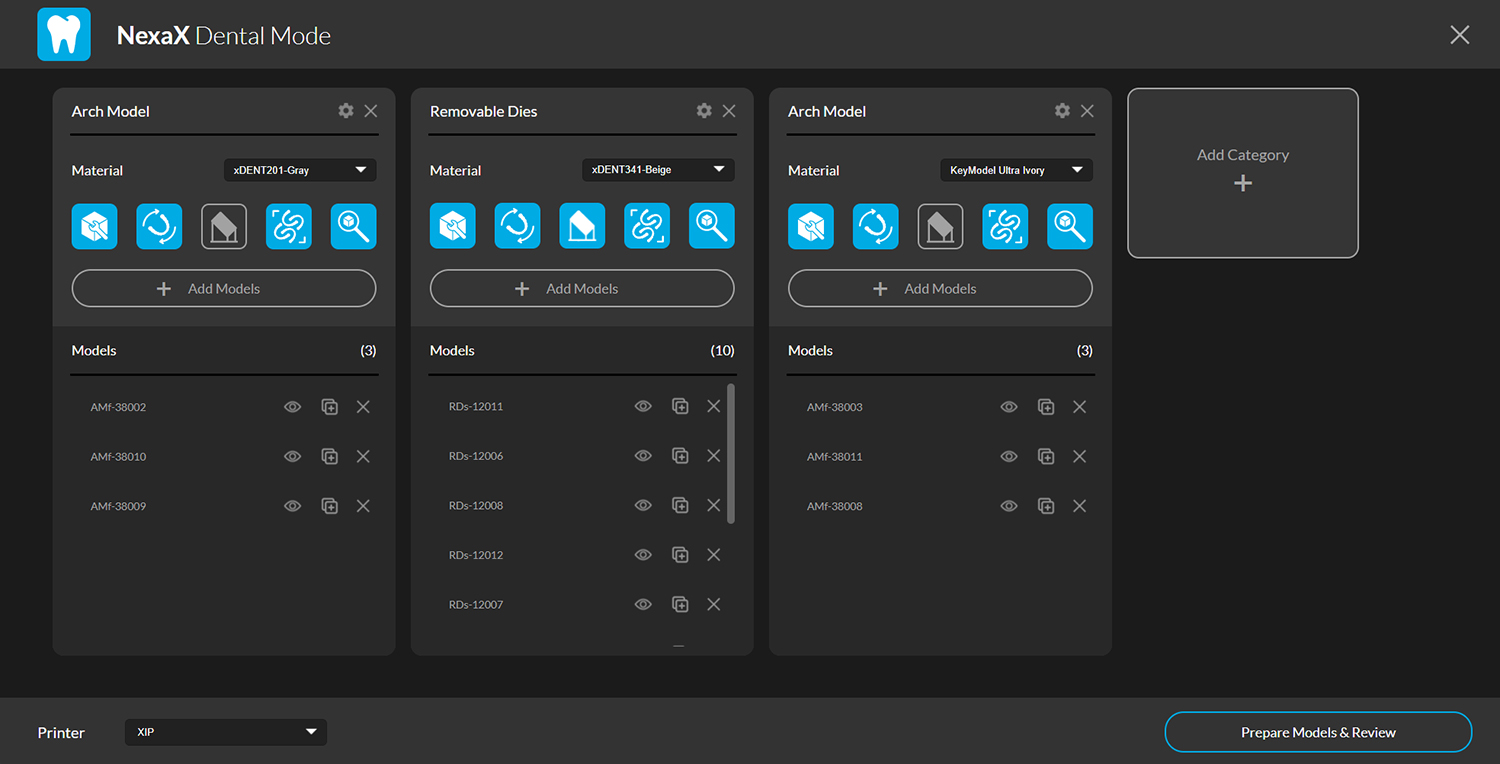This screenshot has height=764, width=1500.
Task: Toggle the supports icon in Removable Dies
Action: 582,226
